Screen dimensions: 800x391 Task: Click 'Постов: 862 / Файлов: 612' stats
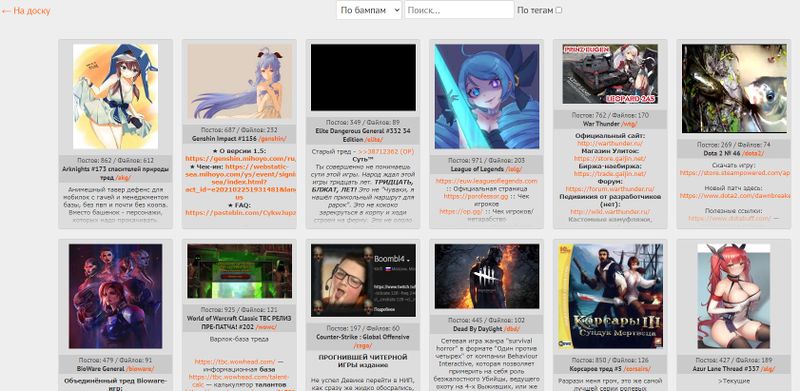point(115,160)
